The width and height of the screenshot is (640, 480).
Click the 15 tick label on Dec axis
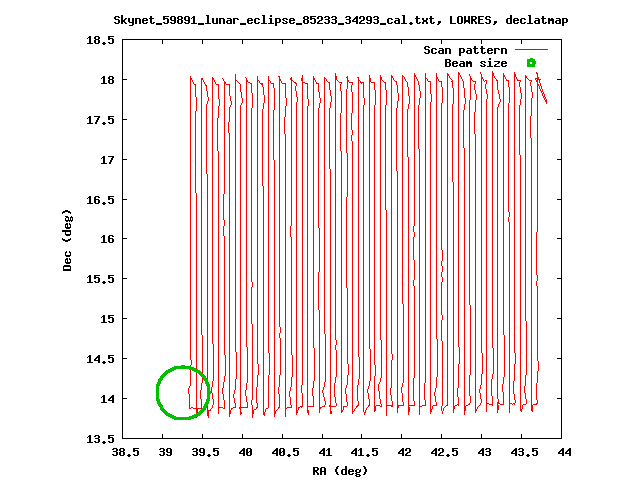(107, 319)
